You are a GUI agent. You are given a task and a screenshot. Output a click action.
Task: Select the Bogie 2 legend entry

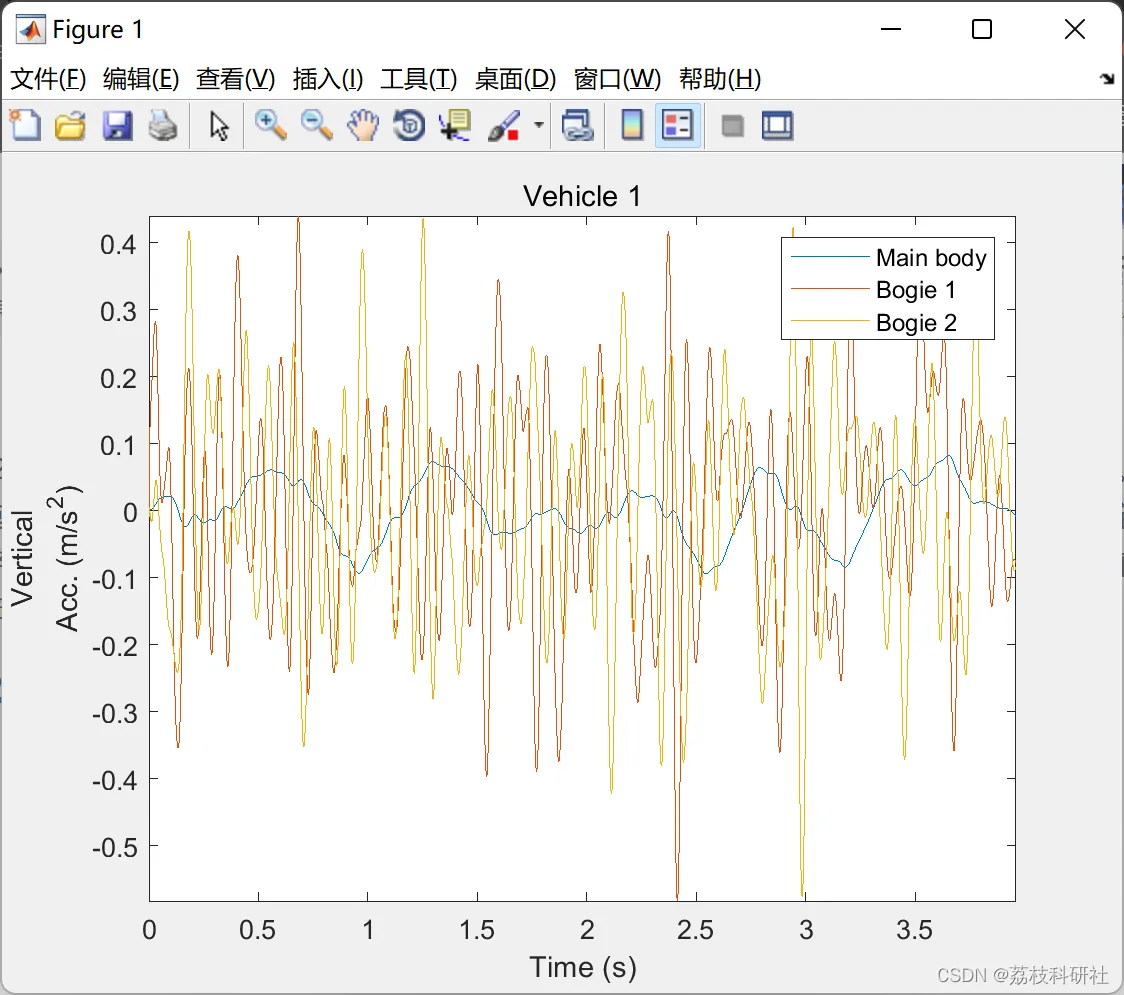(916, 323)
